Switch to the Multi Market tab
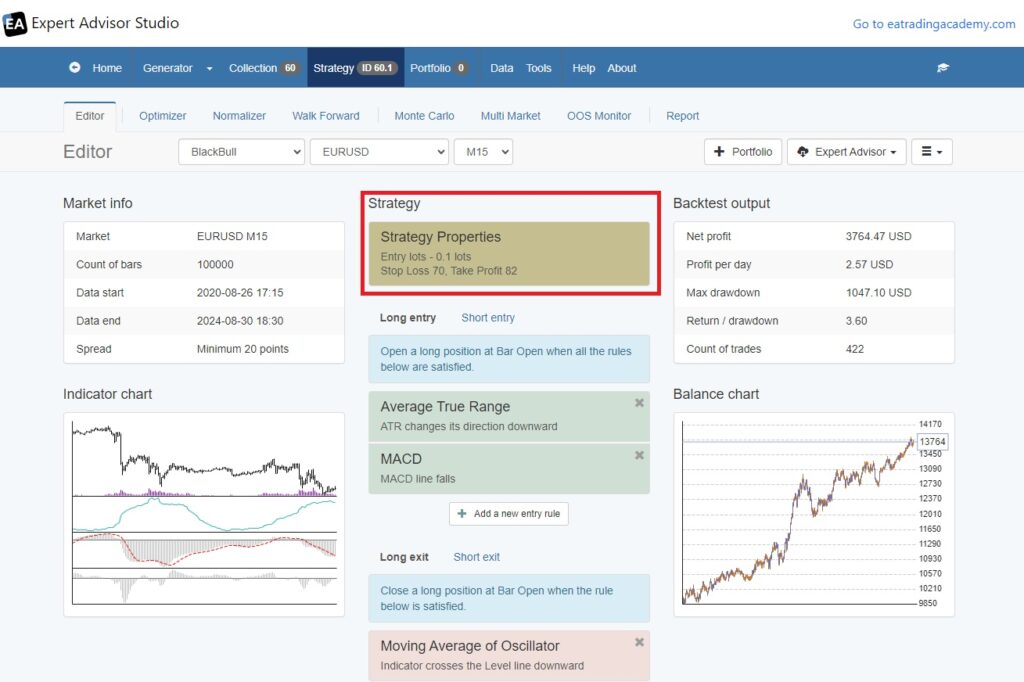 click(511, 116)
